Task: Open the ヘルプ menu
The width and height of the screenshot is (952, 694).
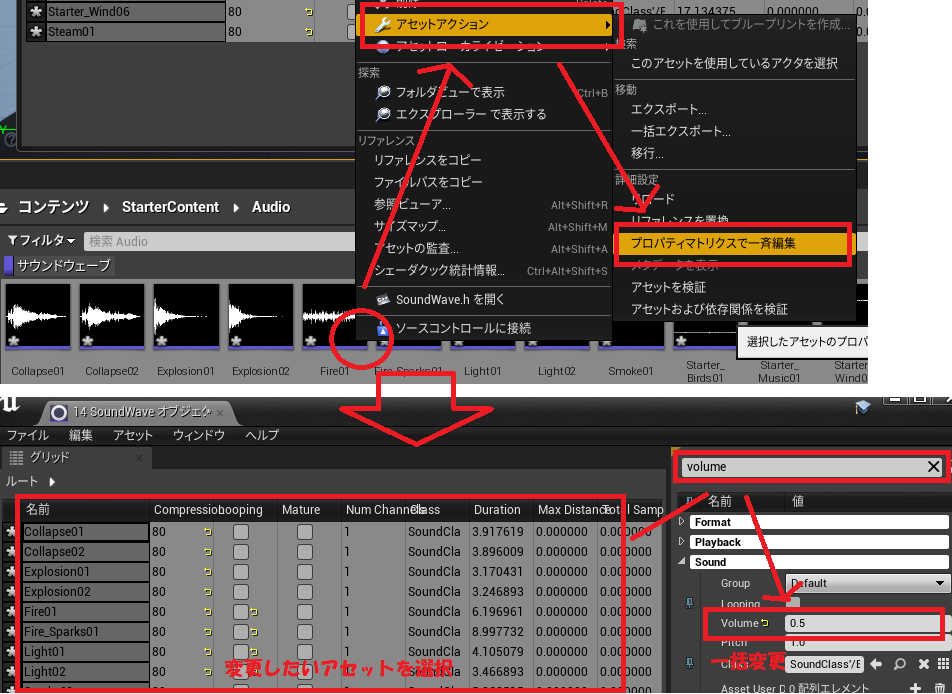Action: (x=262, y=435)
